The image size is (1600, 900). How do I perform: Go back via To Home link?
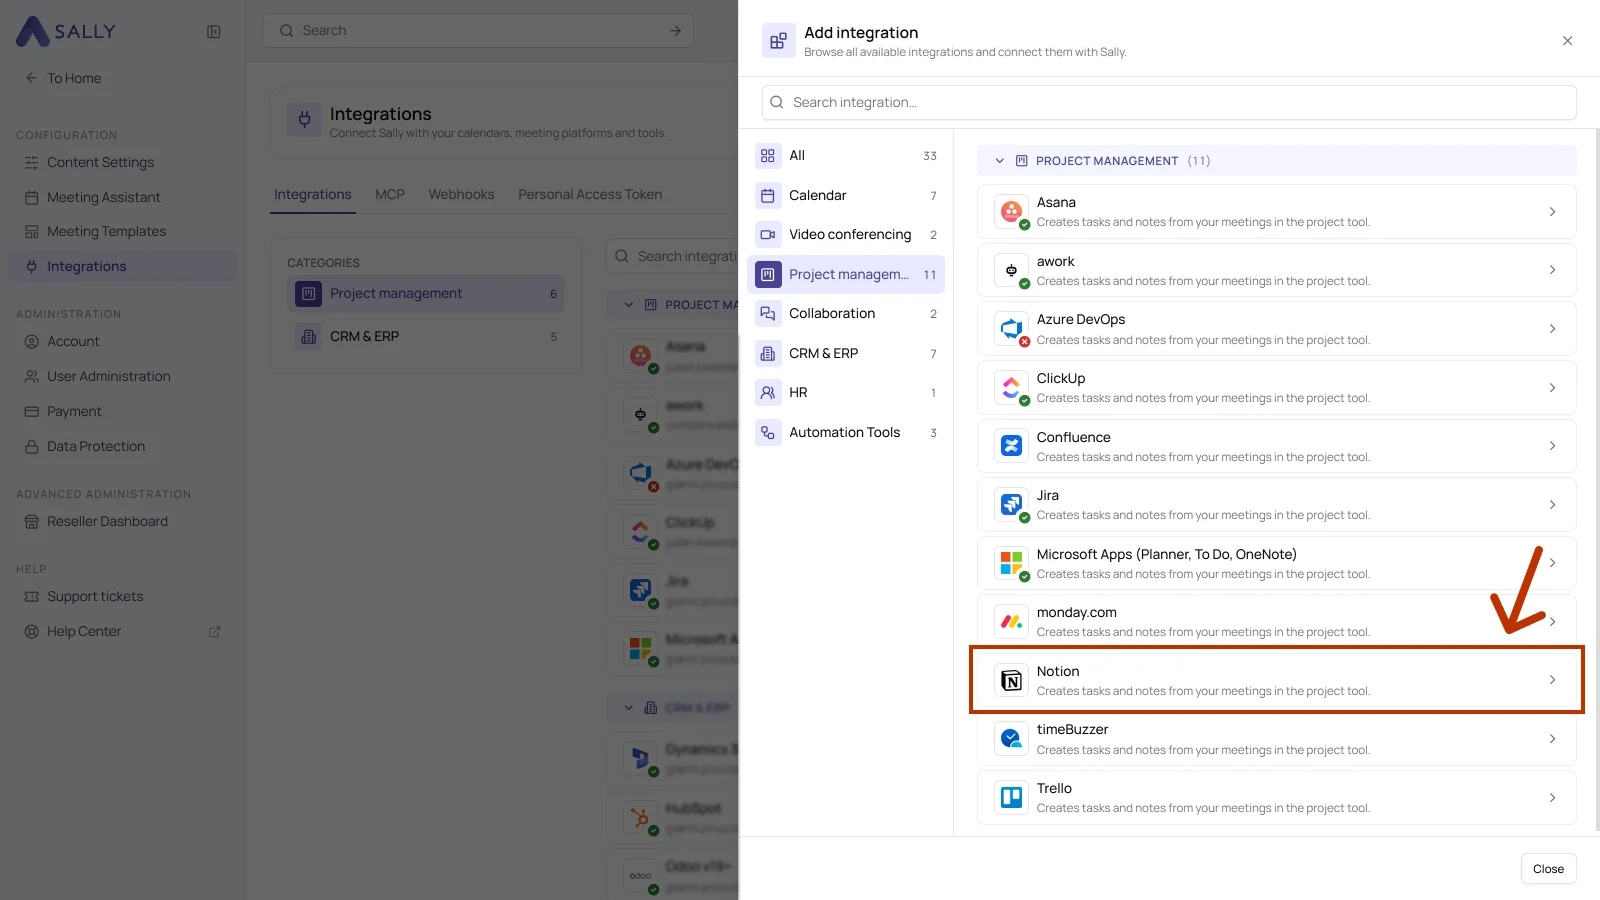pyautogui.click(x=63, y=78)
